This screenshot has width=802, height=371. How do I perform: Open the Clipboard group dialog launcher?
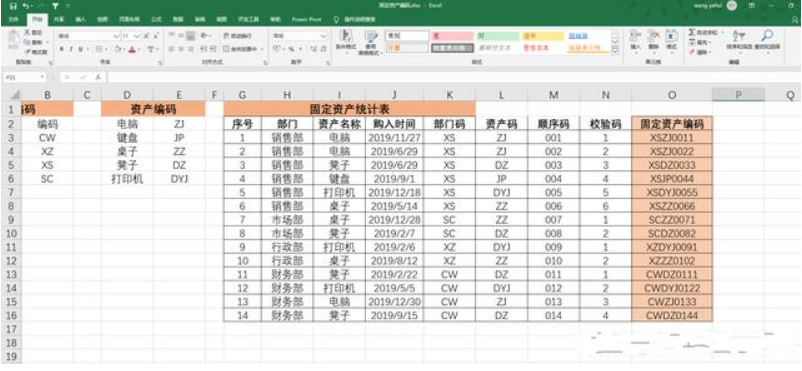tap(51, 62)
